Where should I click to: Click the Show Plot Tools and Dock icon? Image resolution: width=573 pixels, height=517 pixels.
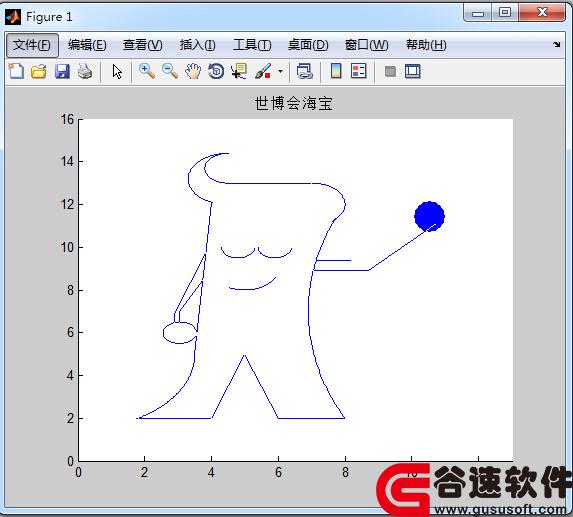point(413,71)
